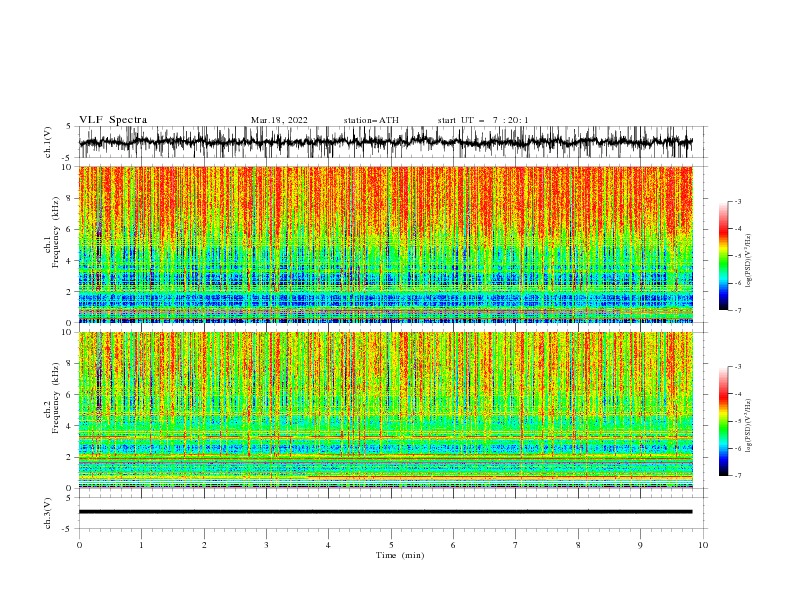Select the date text "Mar.18, 2022"

[279, 120]
